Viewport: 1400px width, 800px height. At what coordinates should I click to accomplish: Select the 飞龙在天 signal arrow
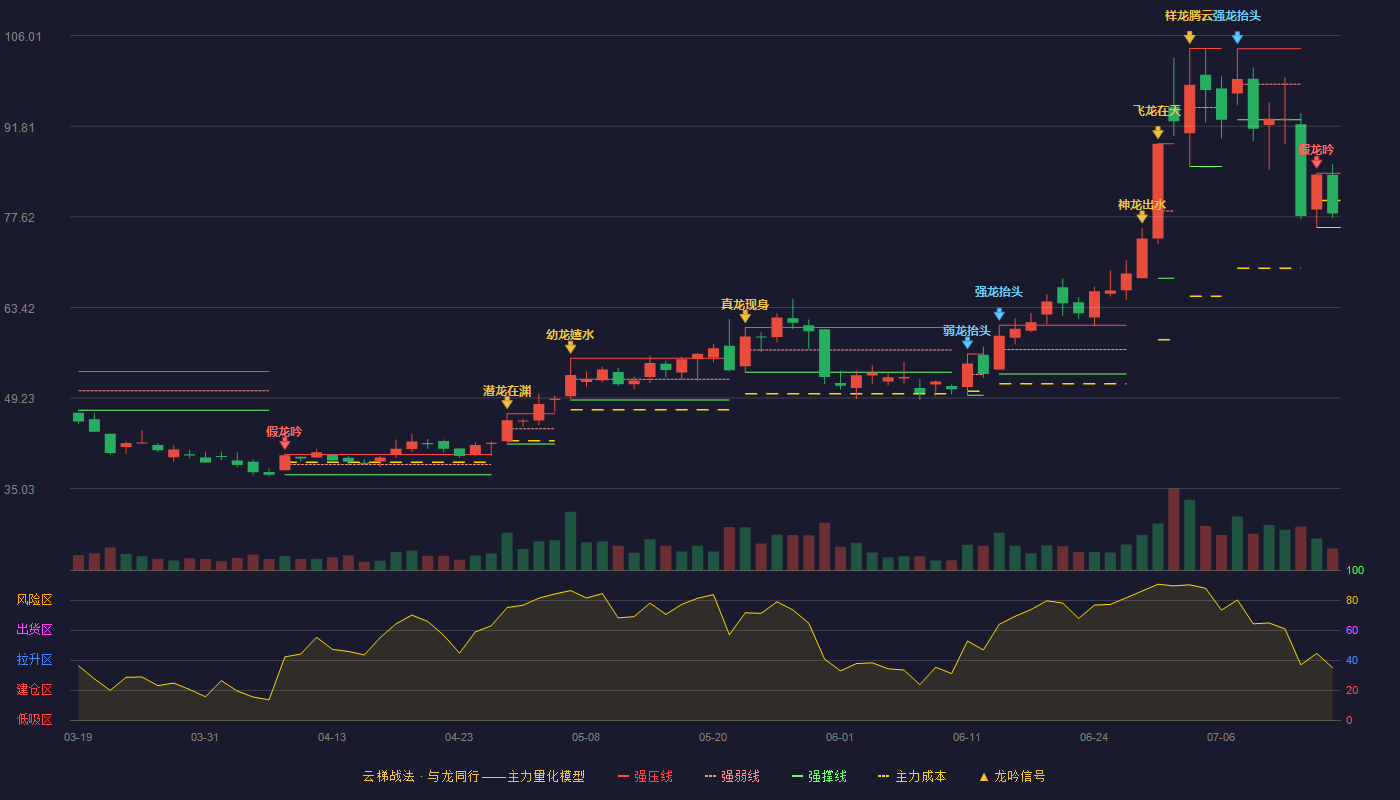pos(1158,132)
